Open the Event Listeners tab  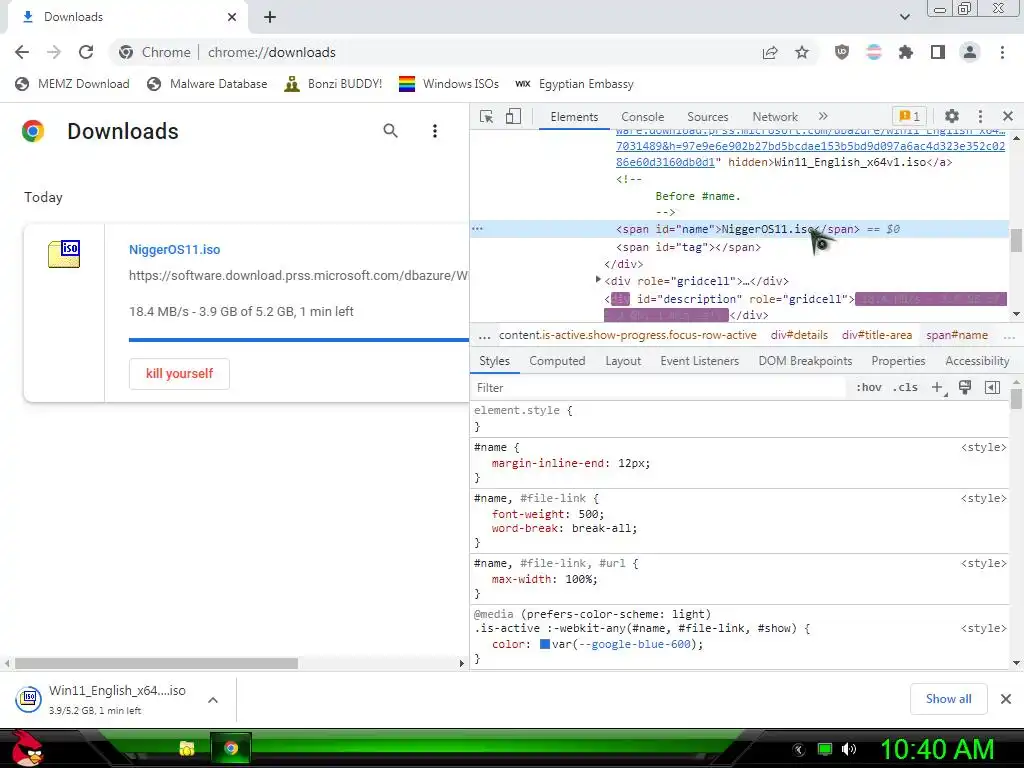699,360
